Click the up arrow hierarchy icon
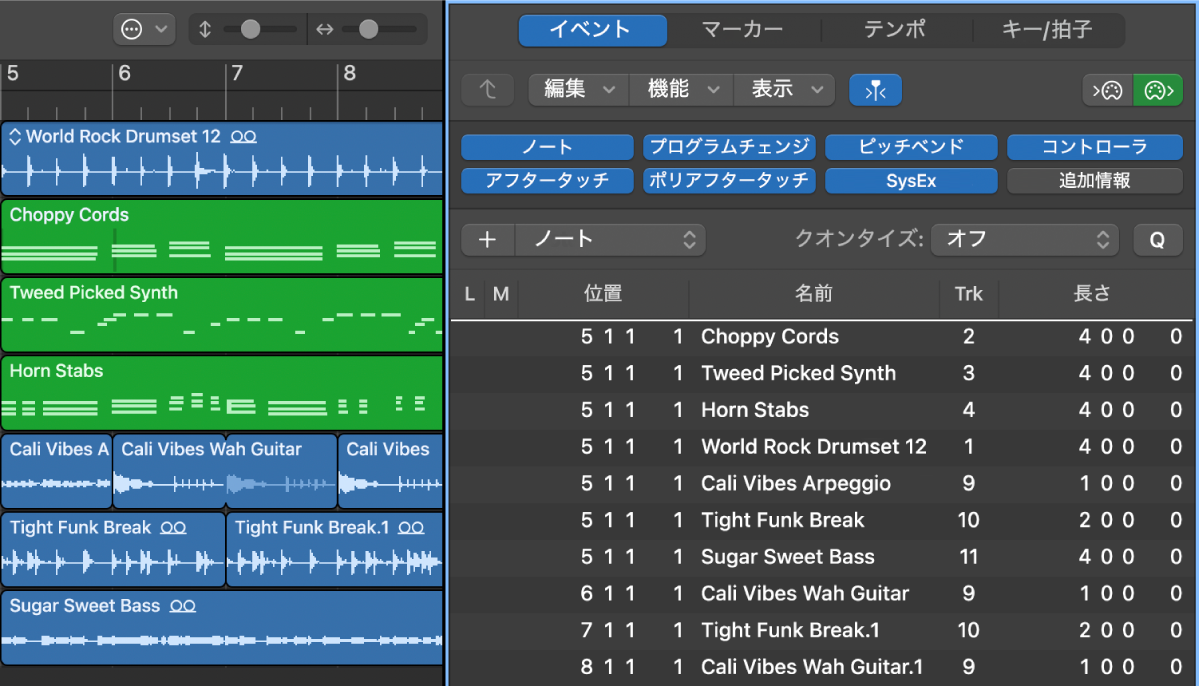 [487, 90]
